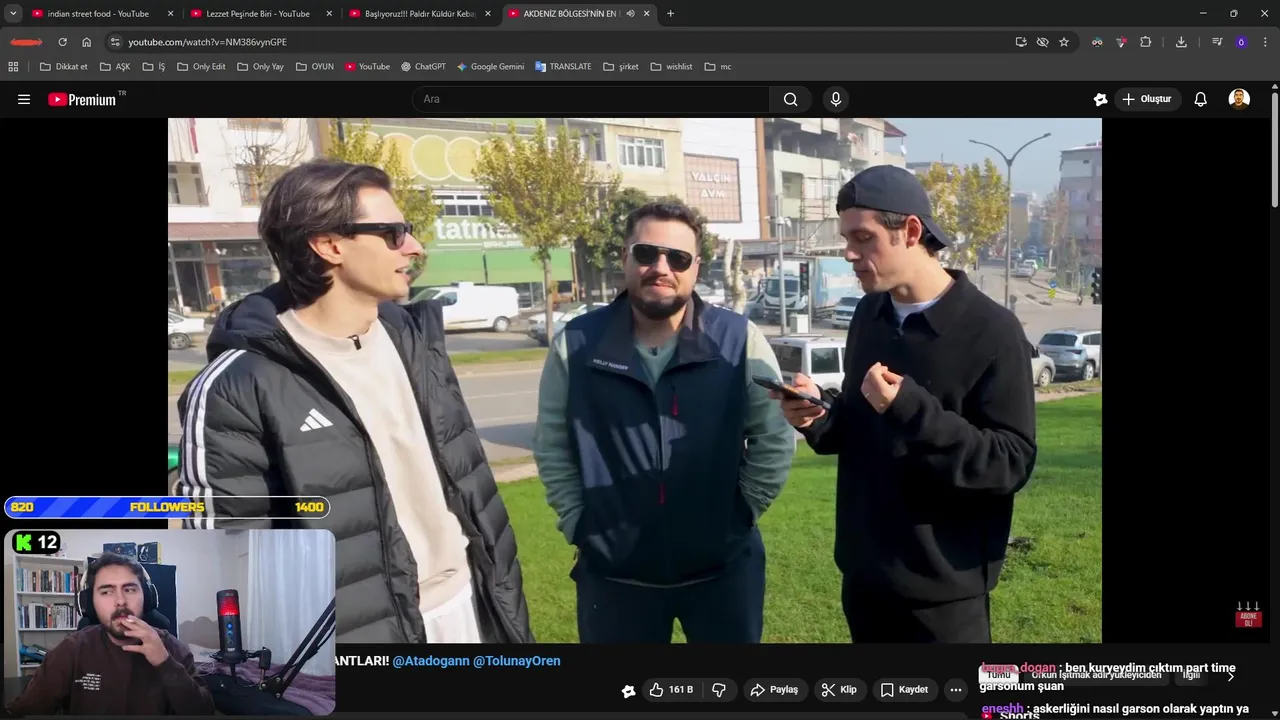Show Chrome downloads

(x=1181, y=42)
